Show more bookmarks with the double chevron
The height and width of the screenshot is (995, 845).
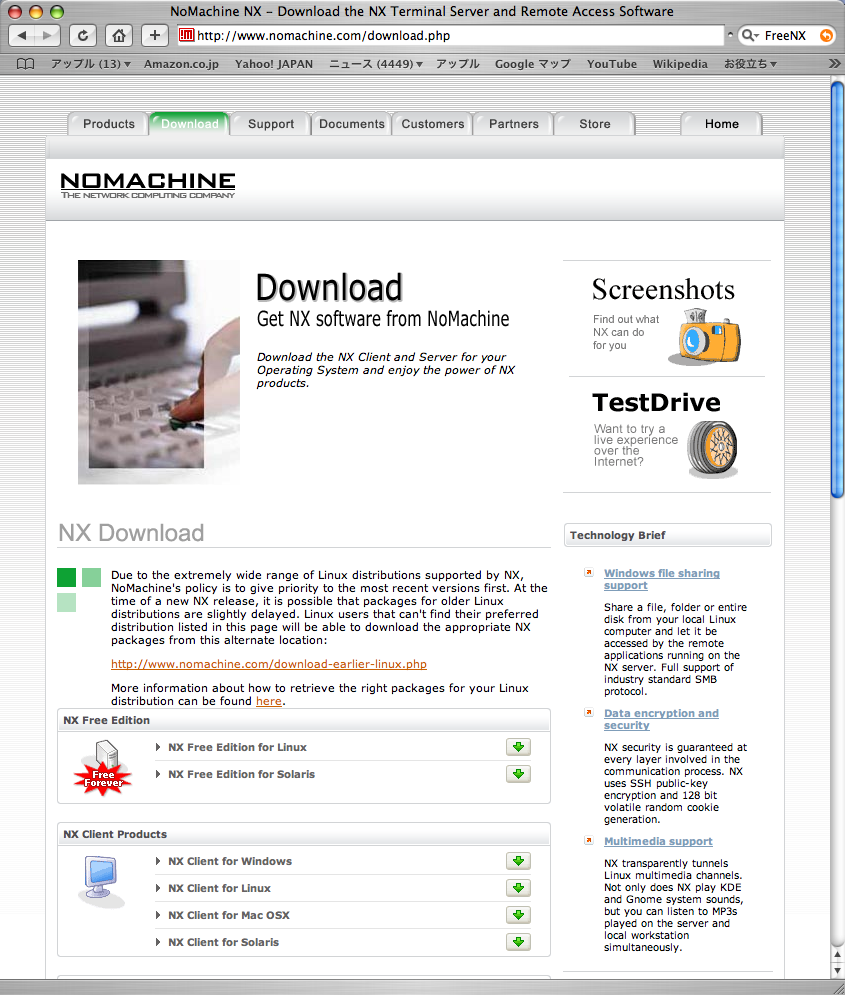pos(835,63)
